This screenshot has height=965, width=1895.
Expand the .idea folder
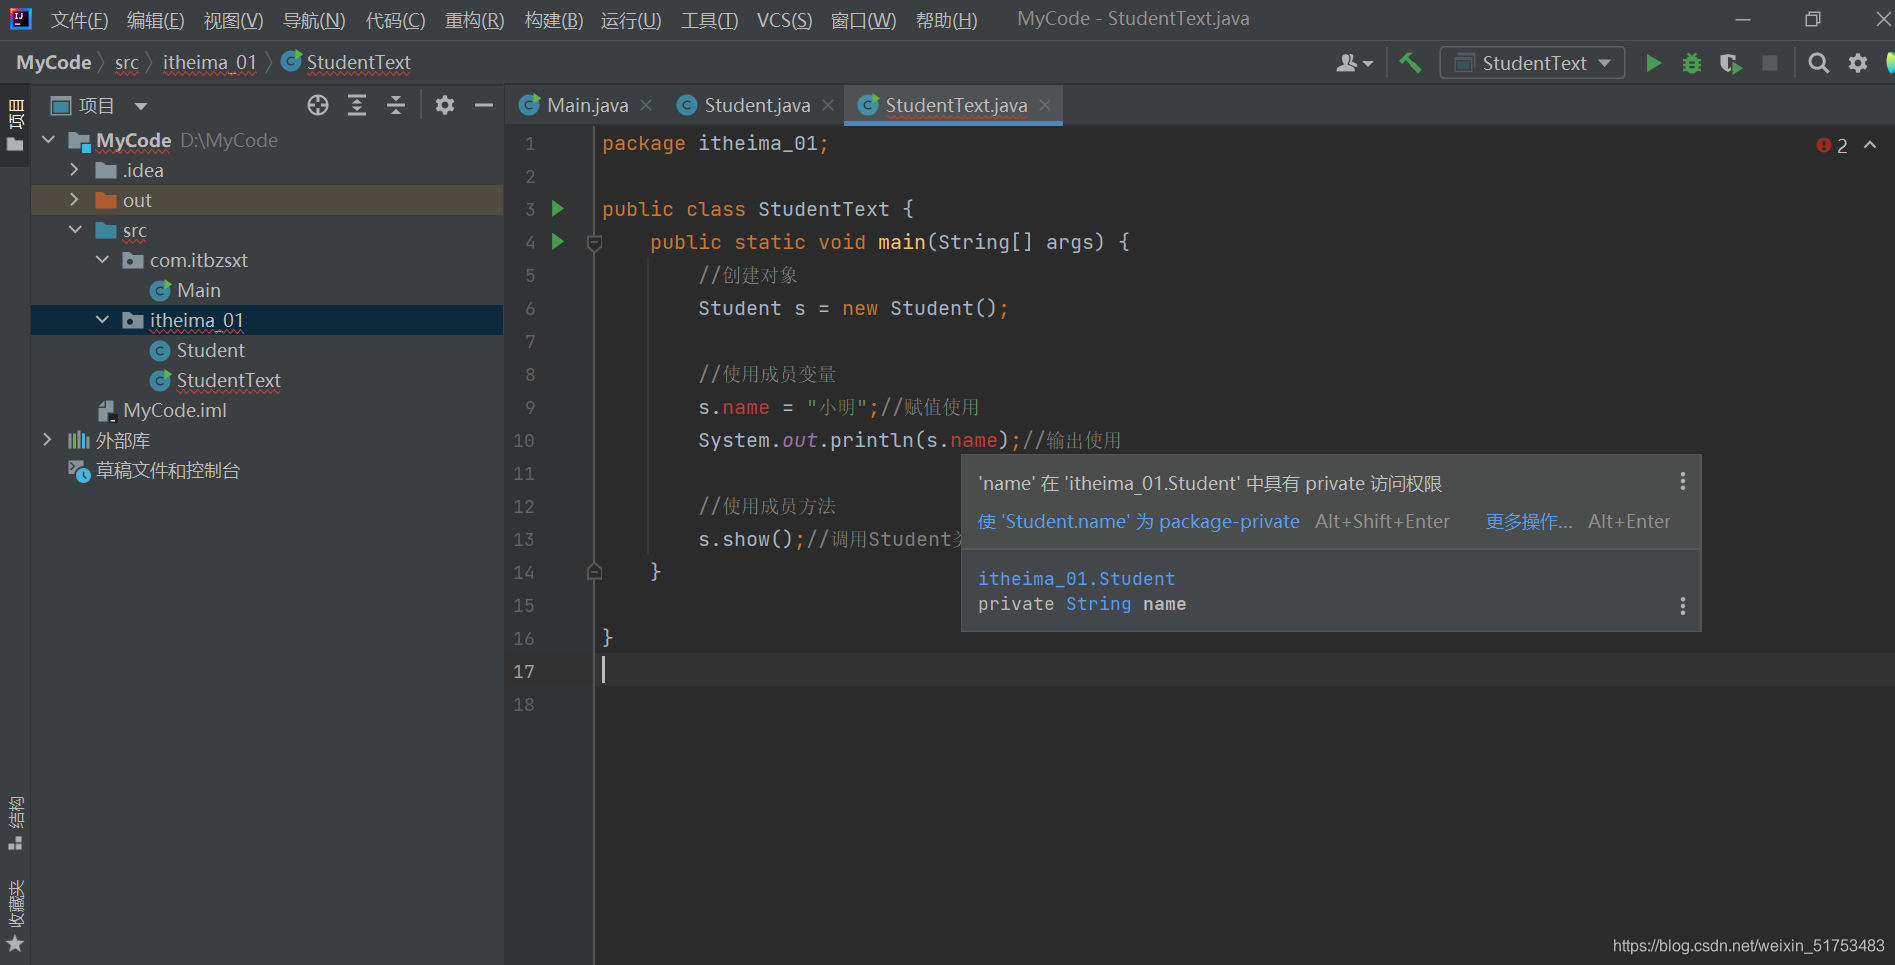point(75,170)
